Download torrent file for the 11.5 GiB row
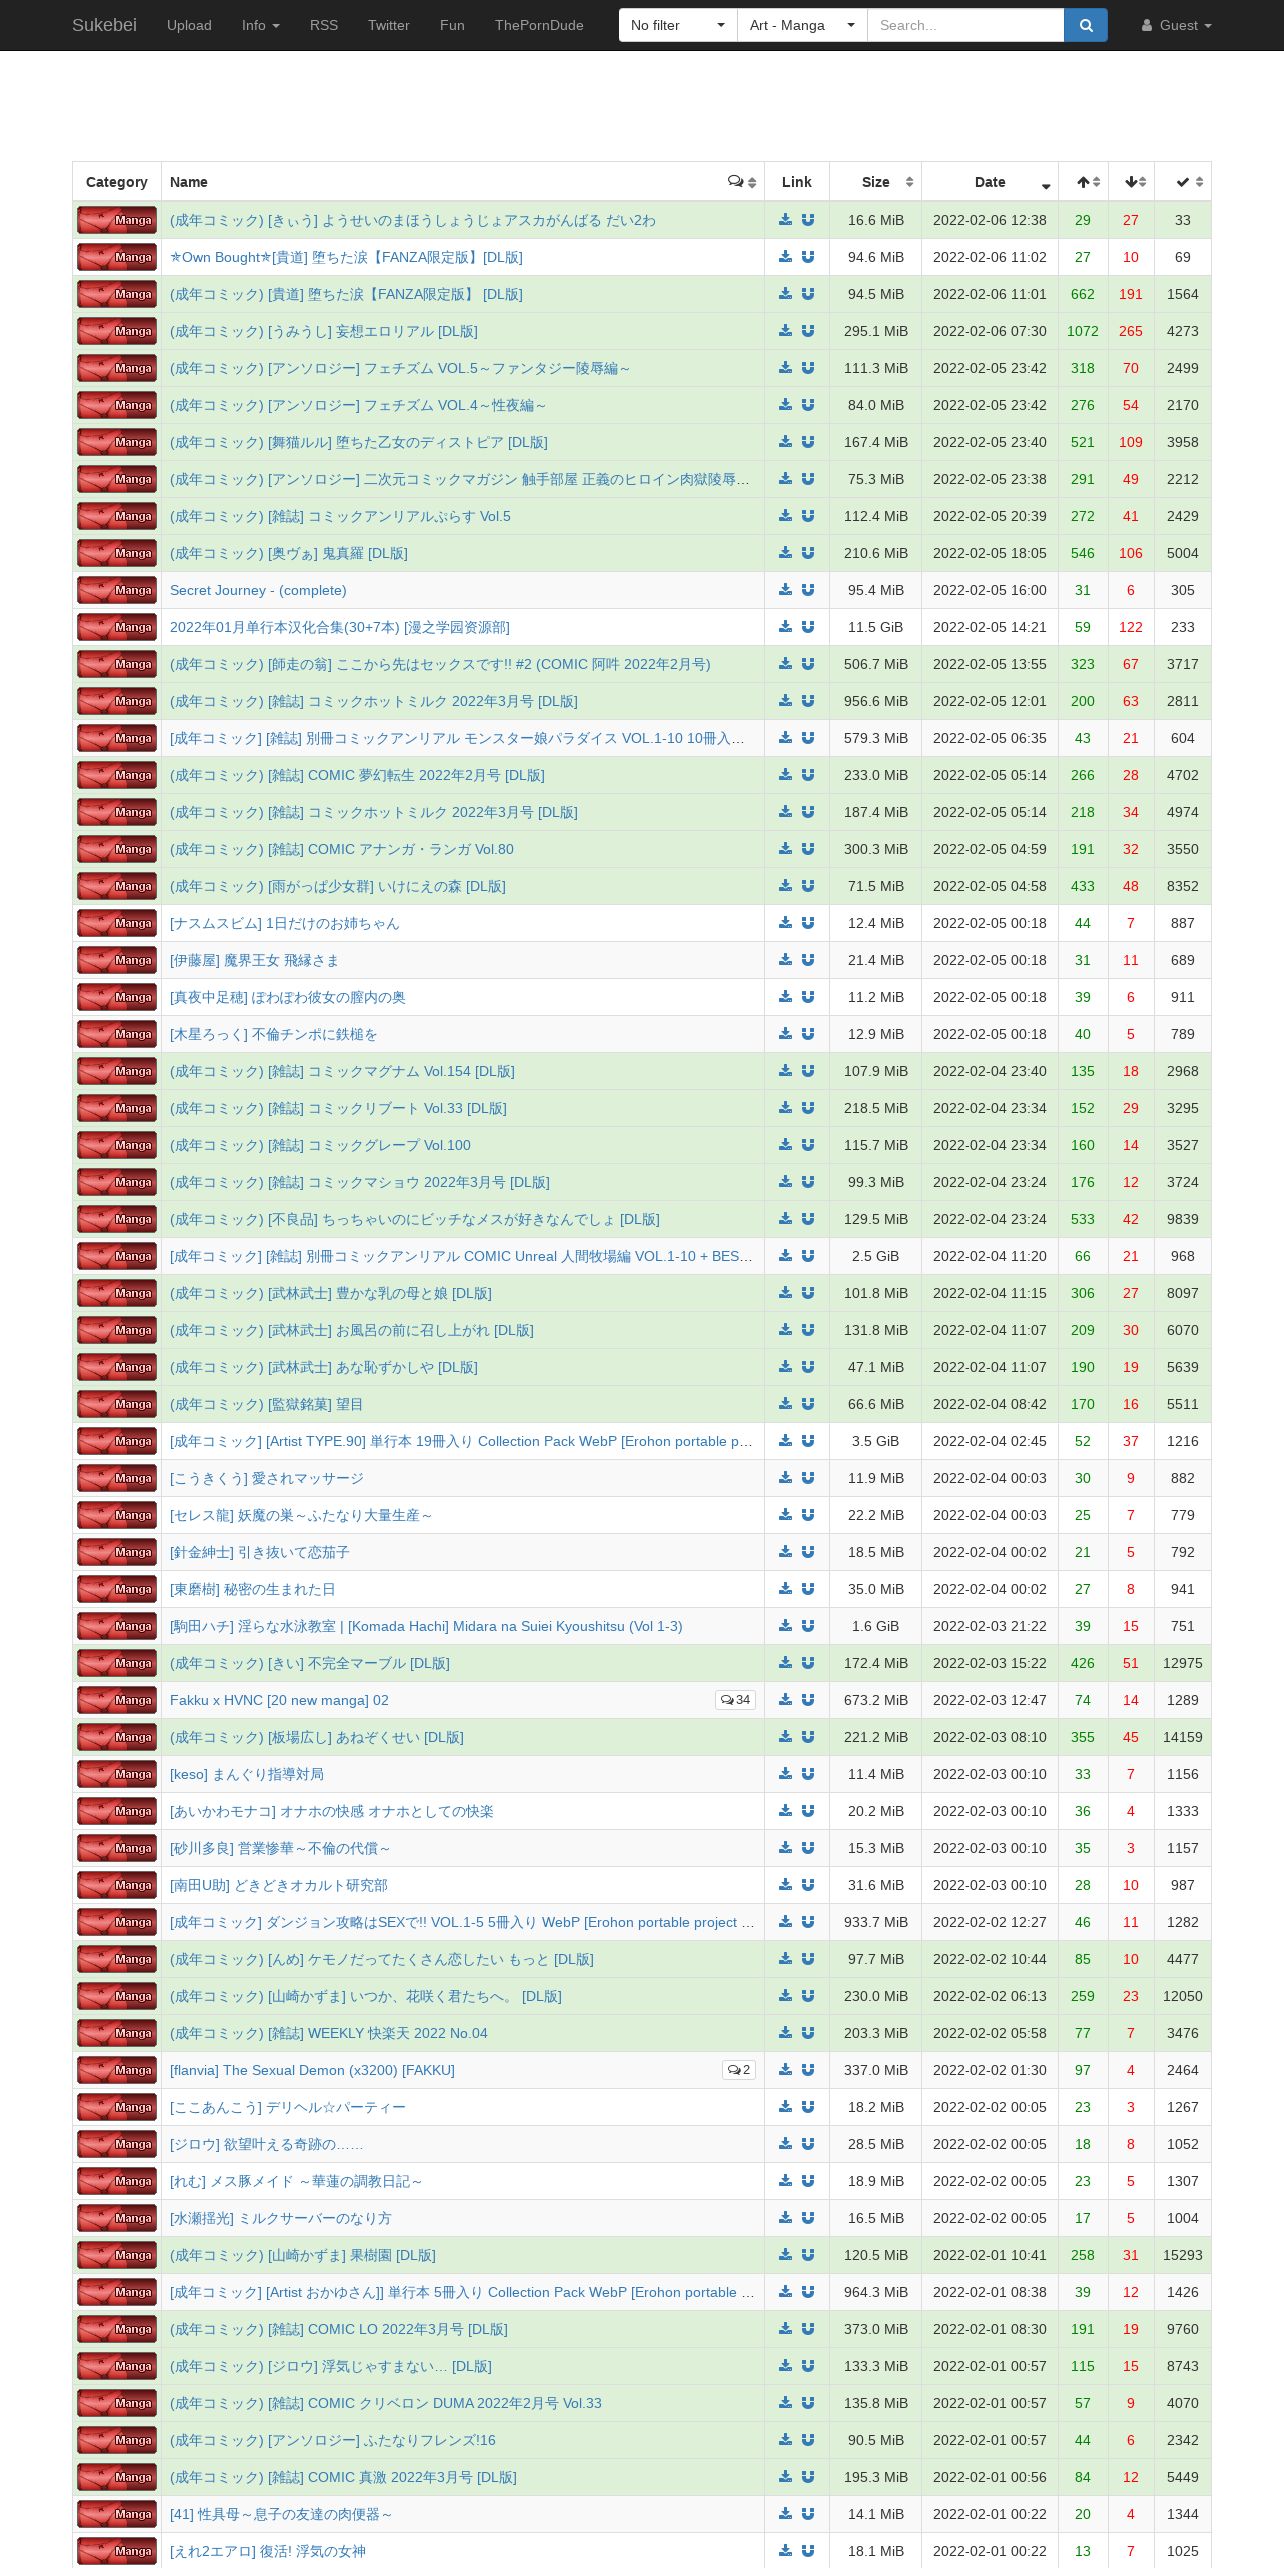This screenshot has width=1284, height=2568. 785,627
